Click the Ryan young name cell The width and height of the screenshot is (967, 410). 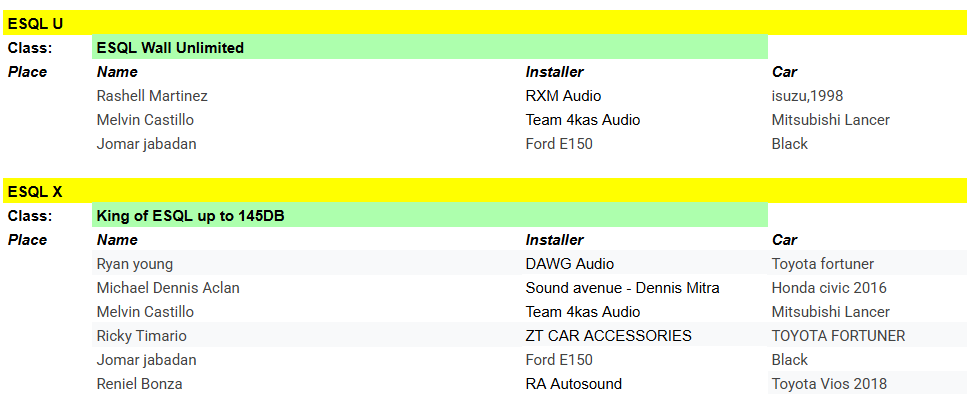coord(135,264)
